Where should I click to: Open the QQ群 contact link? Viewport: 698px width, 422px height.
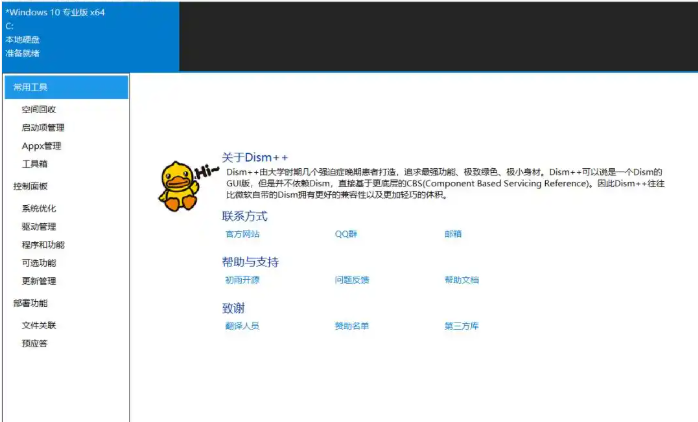346,234
